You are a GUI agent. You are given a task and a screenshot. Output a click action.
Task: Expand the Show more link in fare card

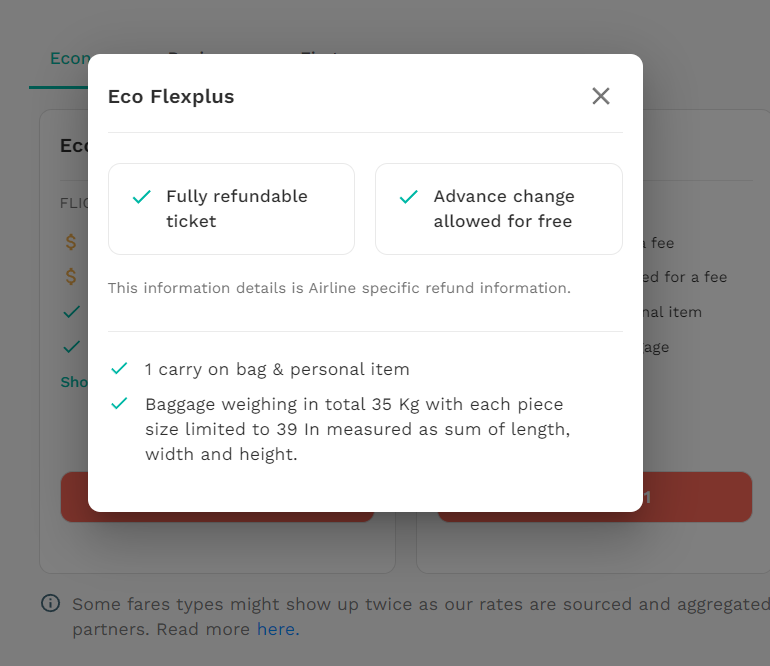74,382
